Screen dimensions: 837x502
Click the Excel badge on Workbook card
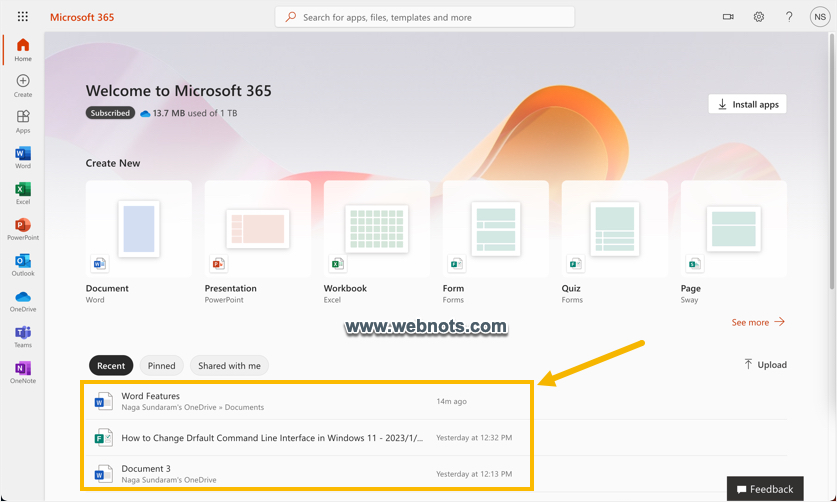tap(337, 263)
